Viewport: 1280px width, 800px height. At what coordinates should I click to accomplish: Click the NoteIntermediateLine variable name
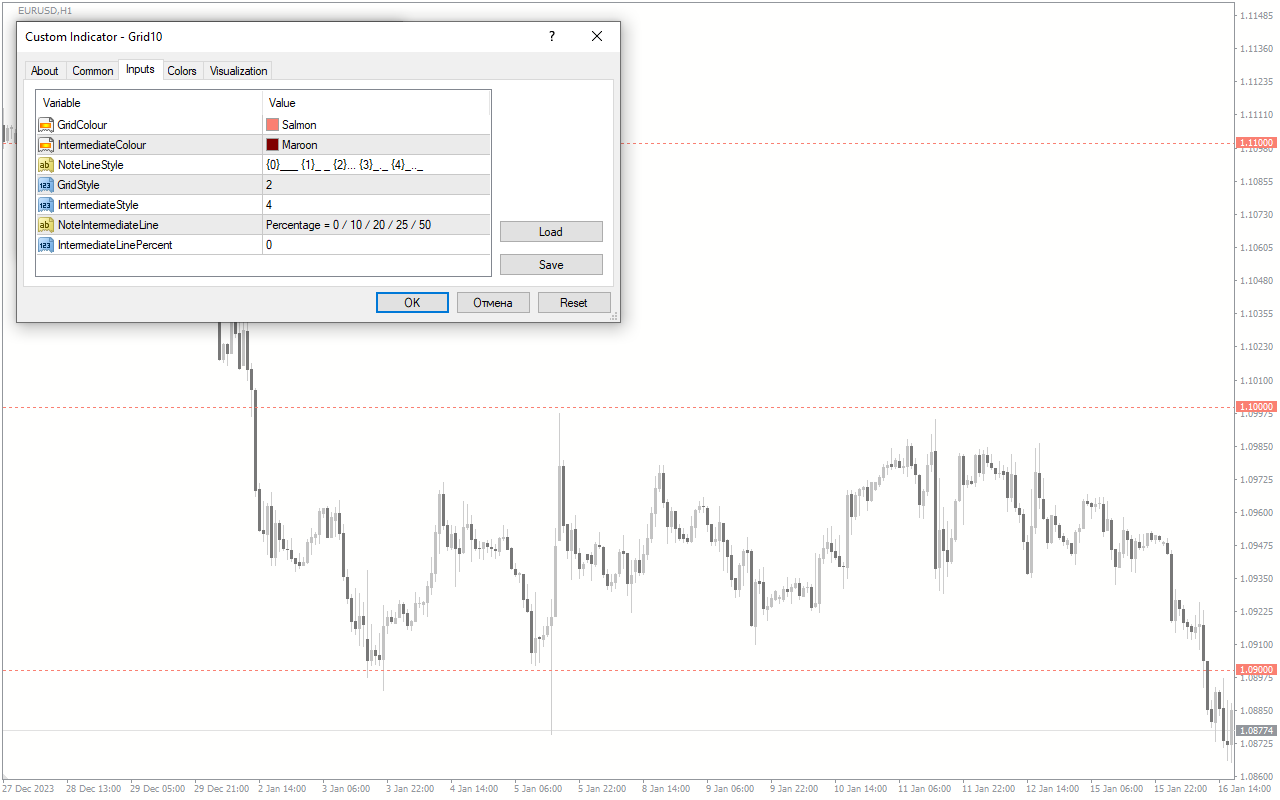click(108, 225)
